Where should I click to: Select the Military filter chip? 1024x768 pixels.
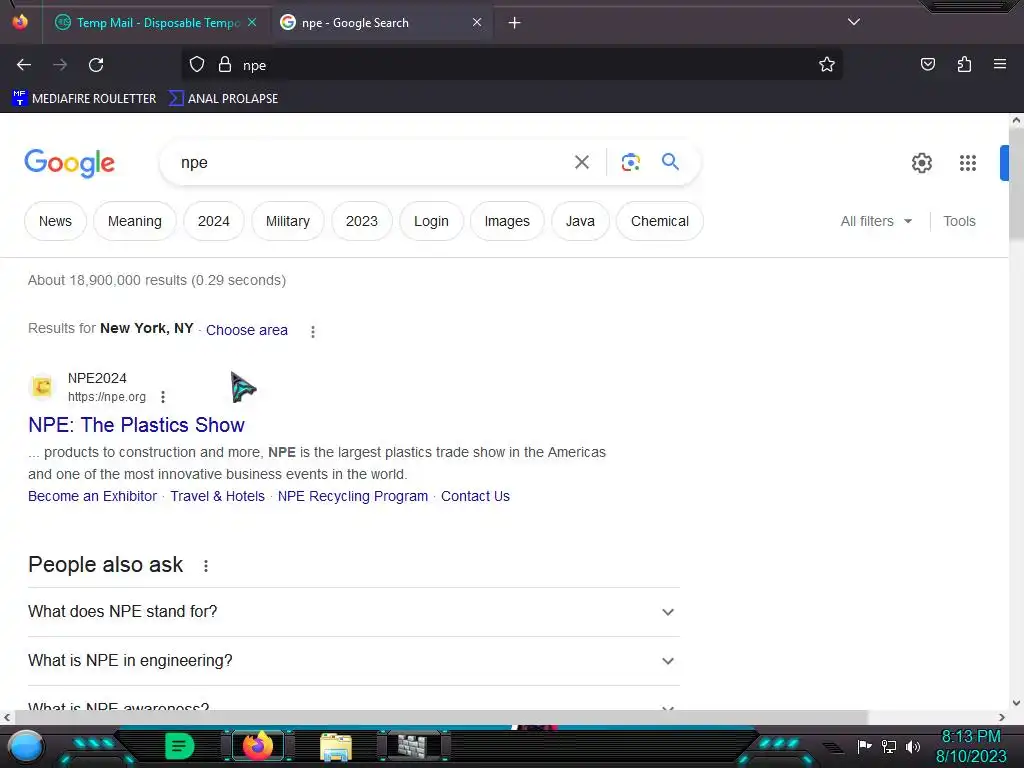tap(287, 221)
